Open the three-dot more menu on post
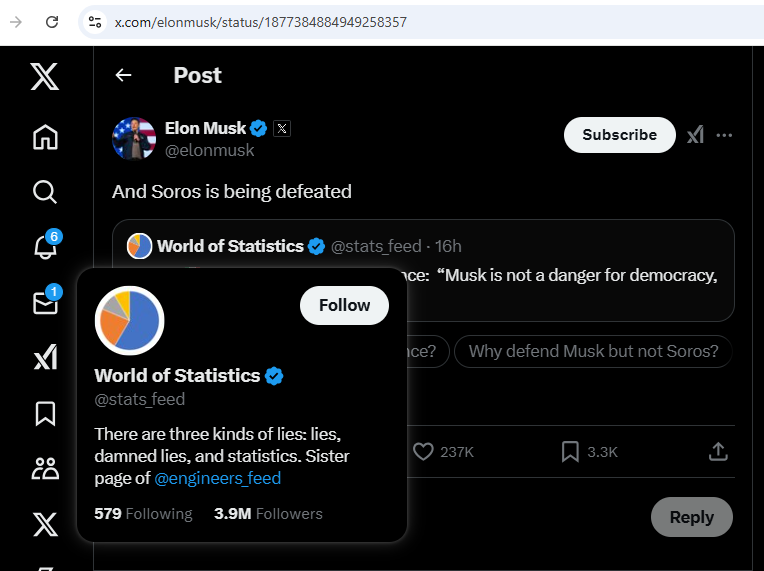This screenshot has width=764, height=571. coord(724,135)
